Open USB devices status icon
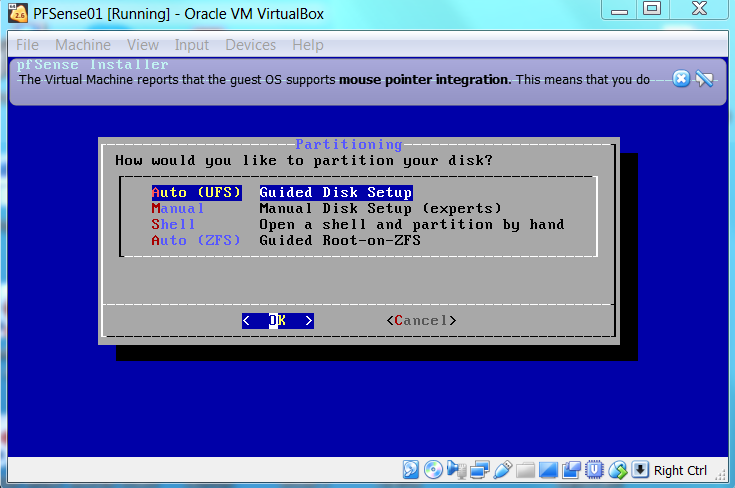 pos(502,469)
